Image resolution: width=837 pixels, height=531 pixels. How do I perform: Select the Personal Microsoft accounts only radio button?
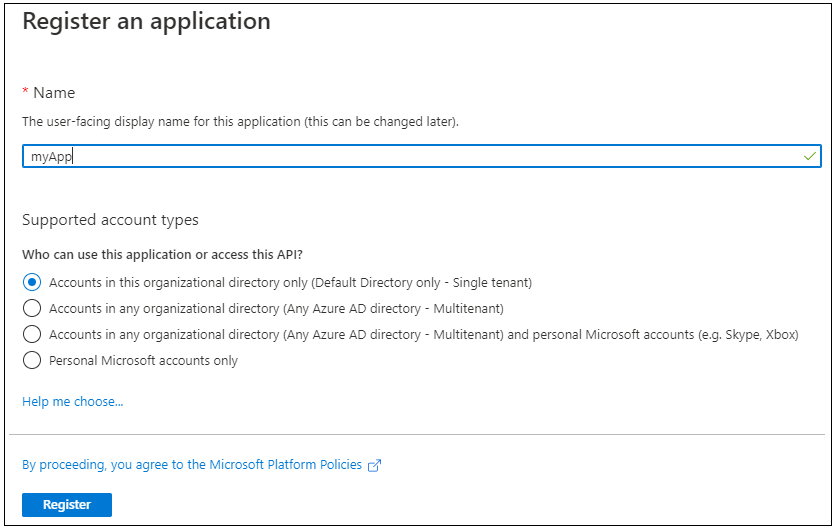pyautogui.click(x=32, y=360)
